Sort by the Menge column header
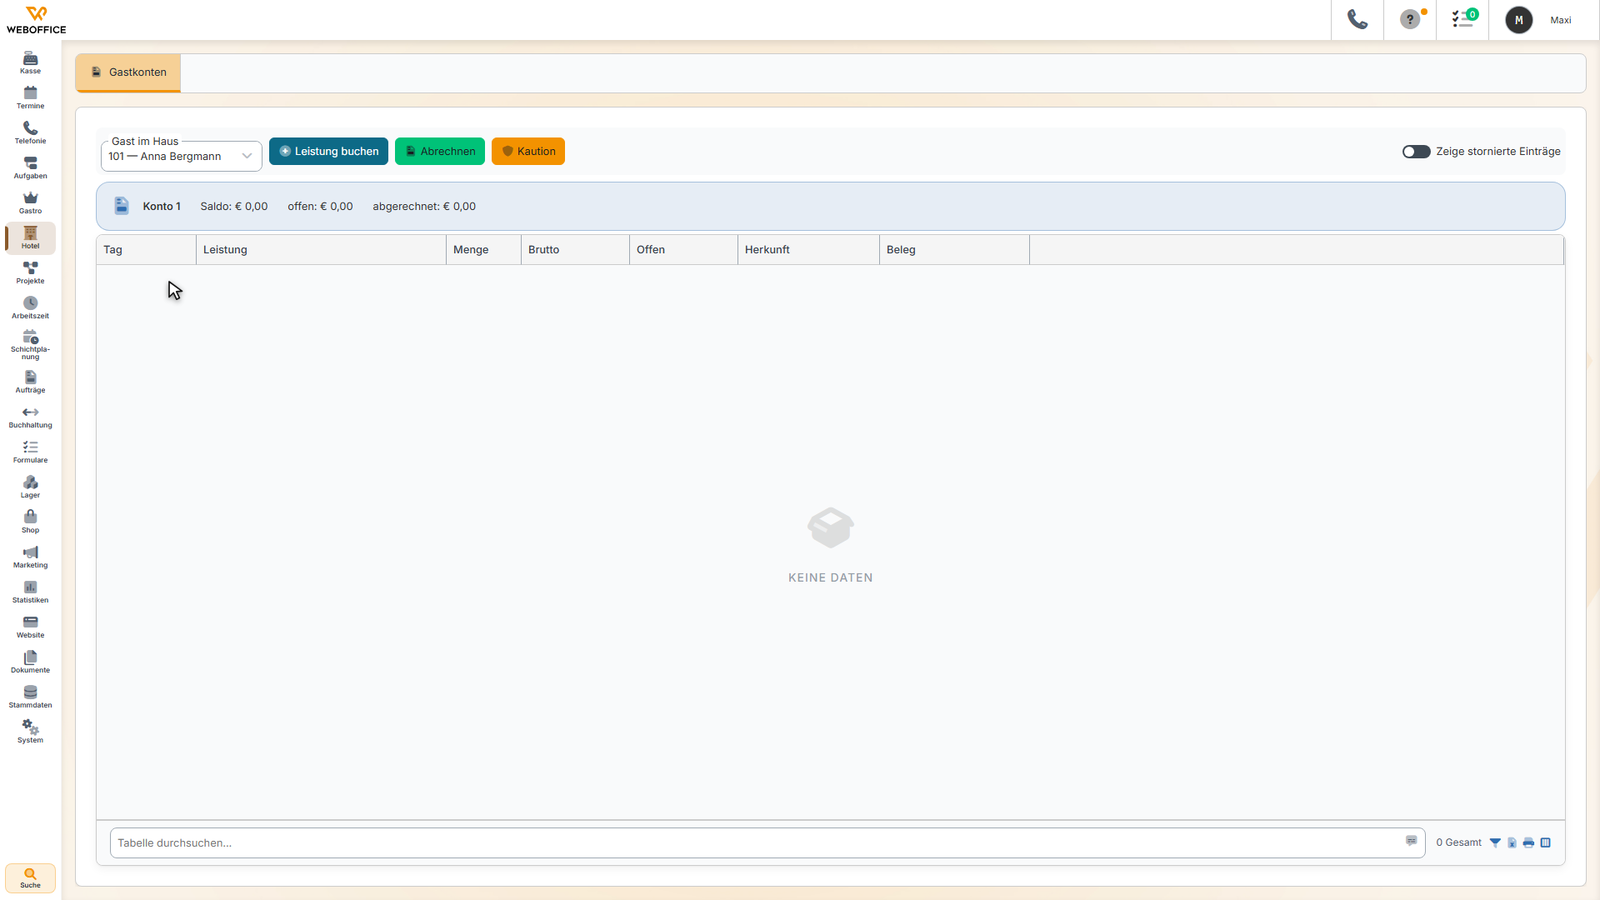Image resolution: width=1600 pixels, height=900 pixels. 484,250
